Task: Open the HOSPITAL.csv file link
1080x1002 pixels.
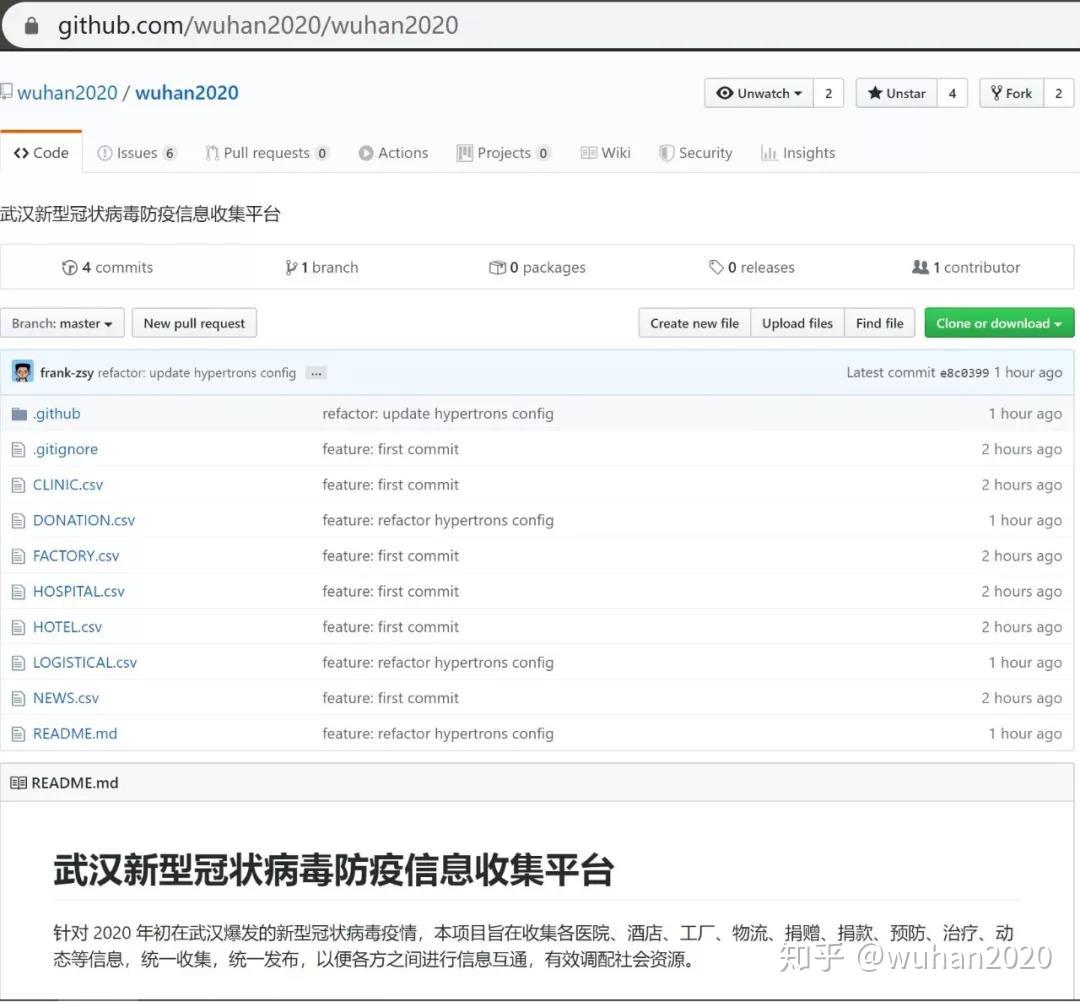Action: (78, 591)
